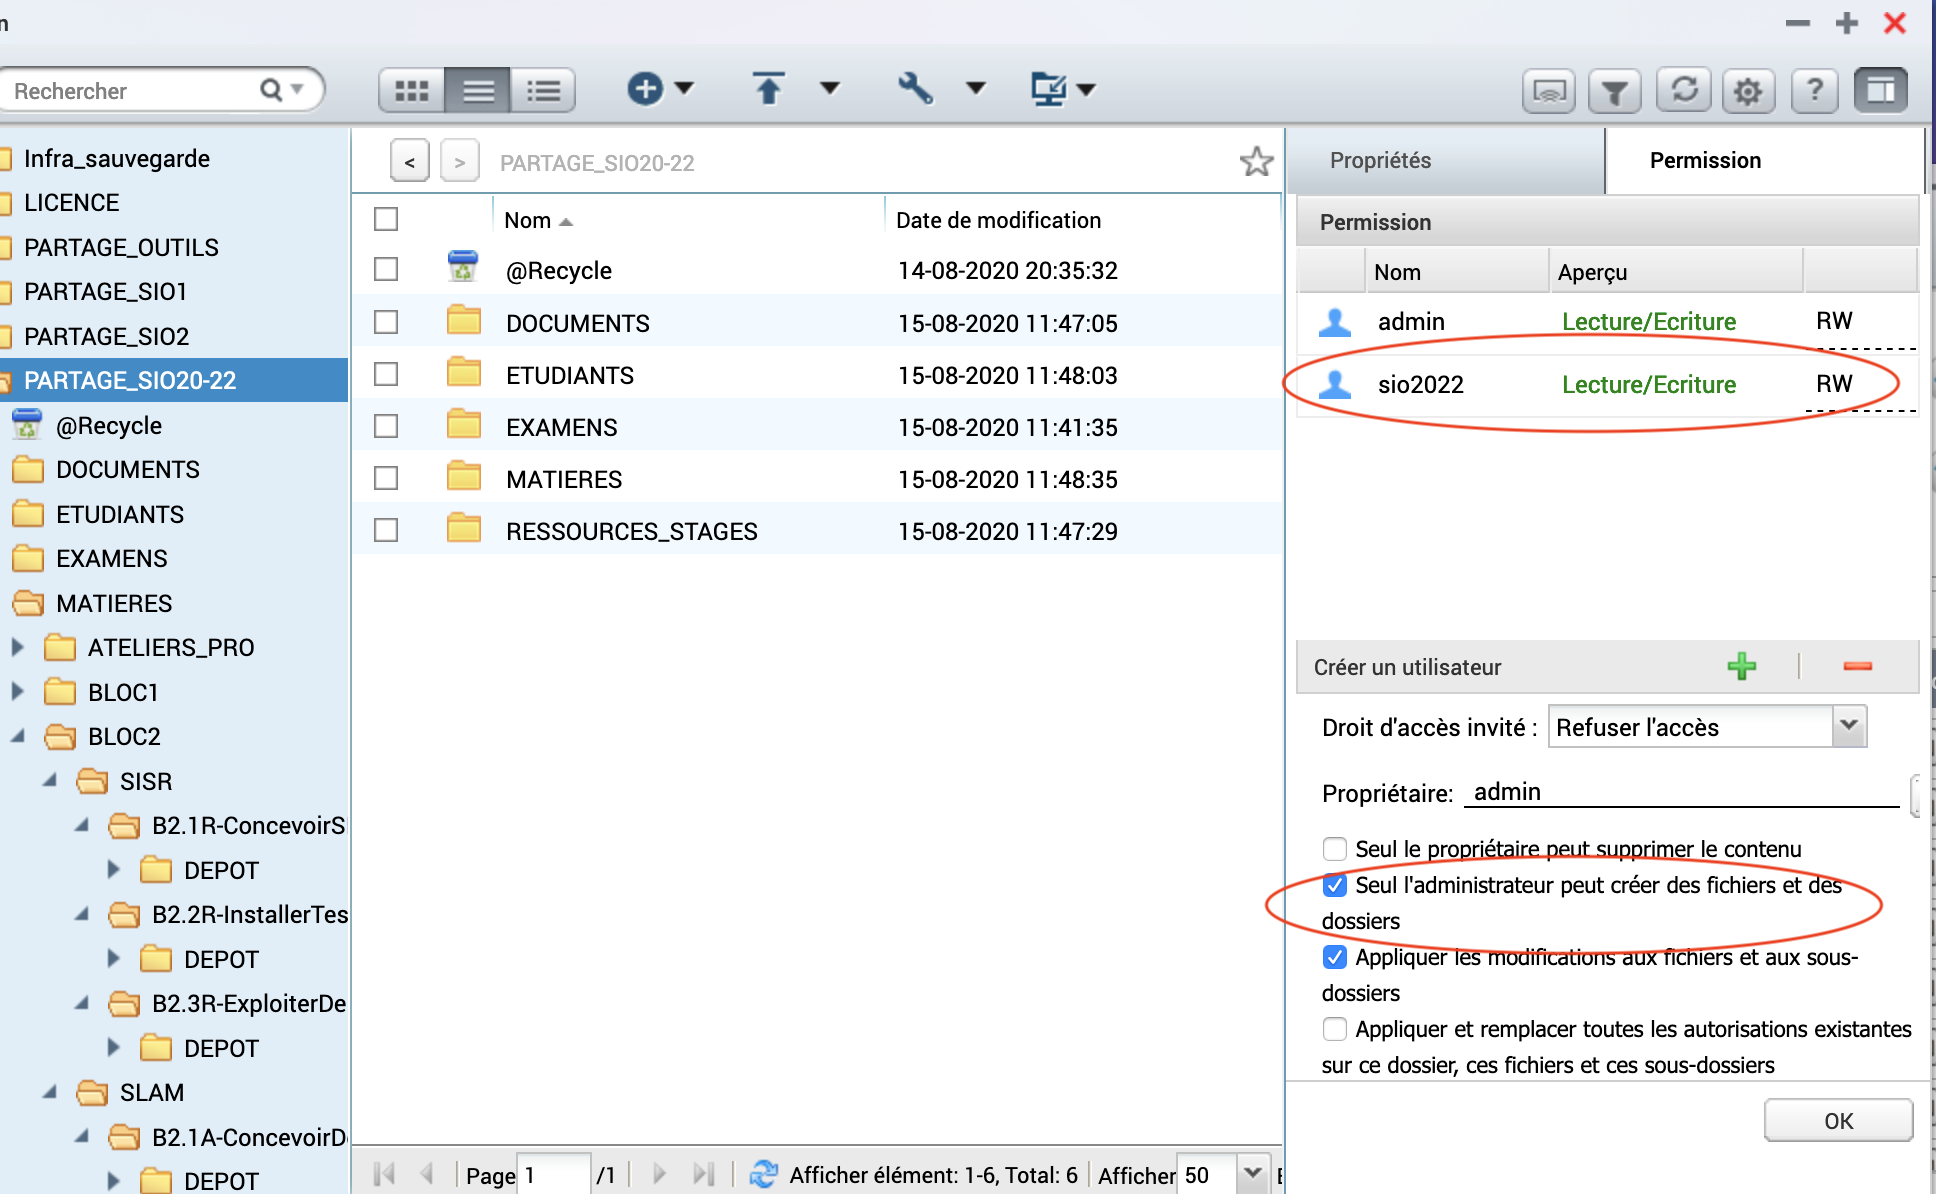Click the upload arrow icon
1936x1194 pixels.
point(768,89)
